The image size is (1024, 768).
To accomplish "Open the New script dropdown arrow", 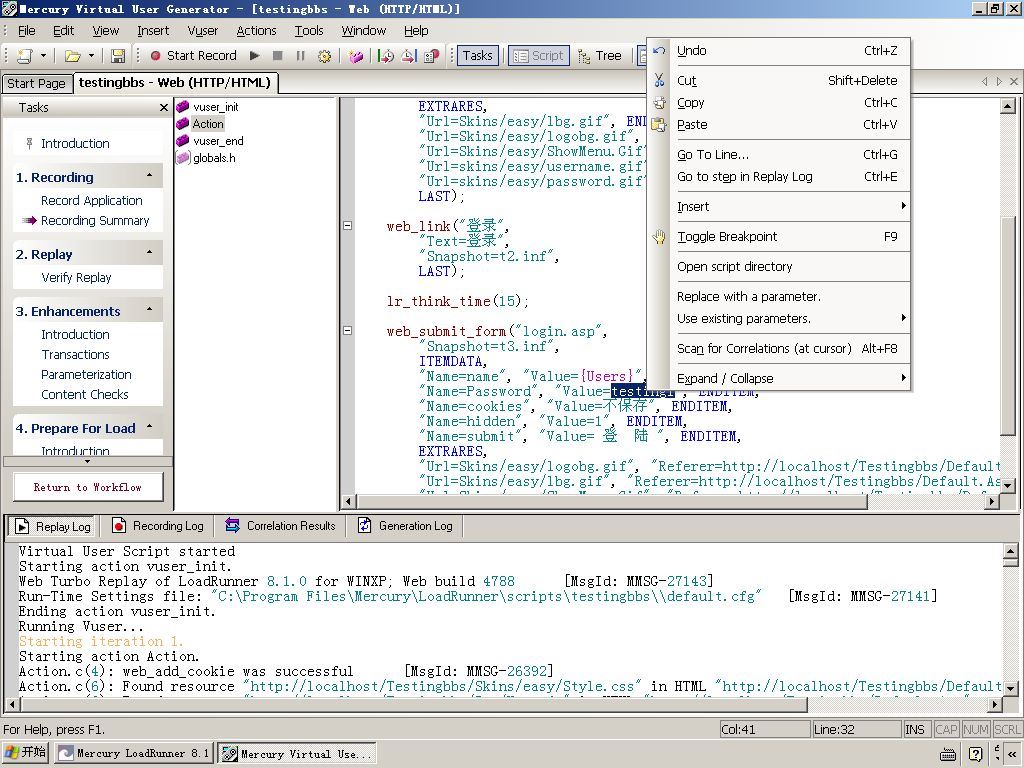I will click(x=43, y=56).
